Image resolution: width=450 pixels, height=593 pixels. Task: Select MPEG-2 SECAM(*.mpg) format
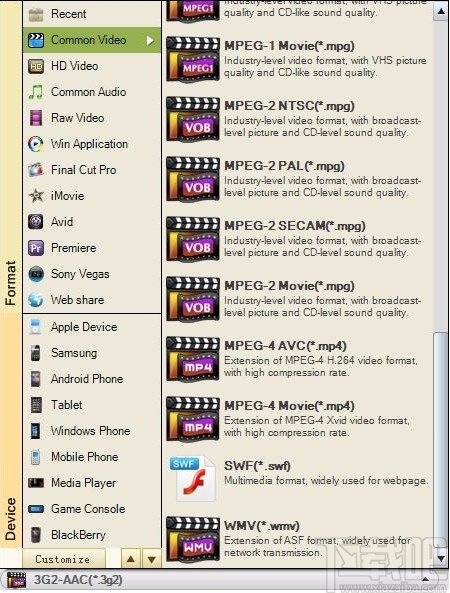(299, 239)
